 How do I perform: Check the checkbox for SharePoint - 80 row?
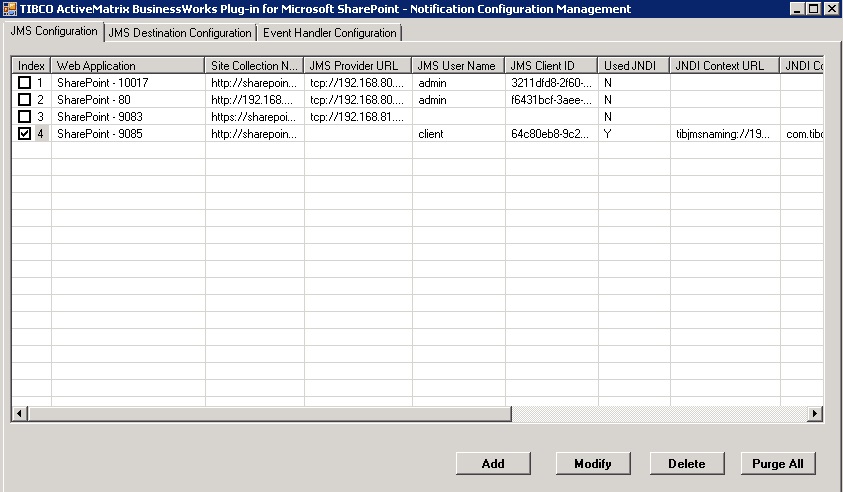pyautogui.click(x=24, y=99)
